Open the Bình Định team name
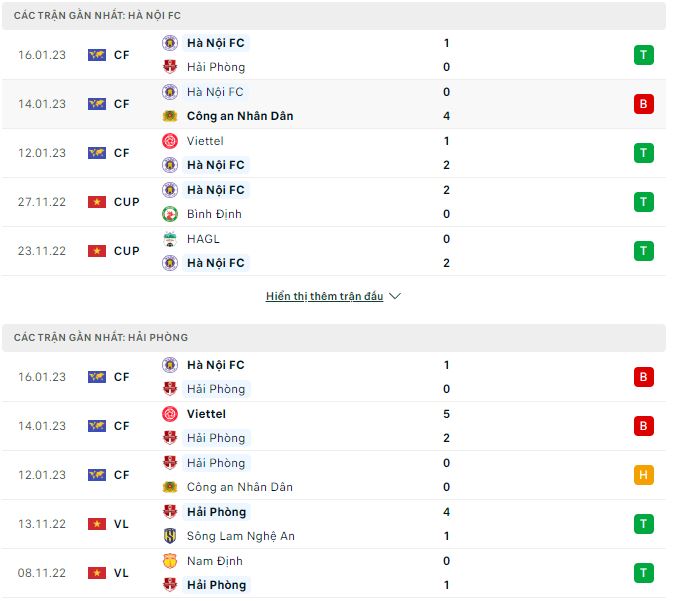This screenshot has height=601, width=677. (214, 214)
